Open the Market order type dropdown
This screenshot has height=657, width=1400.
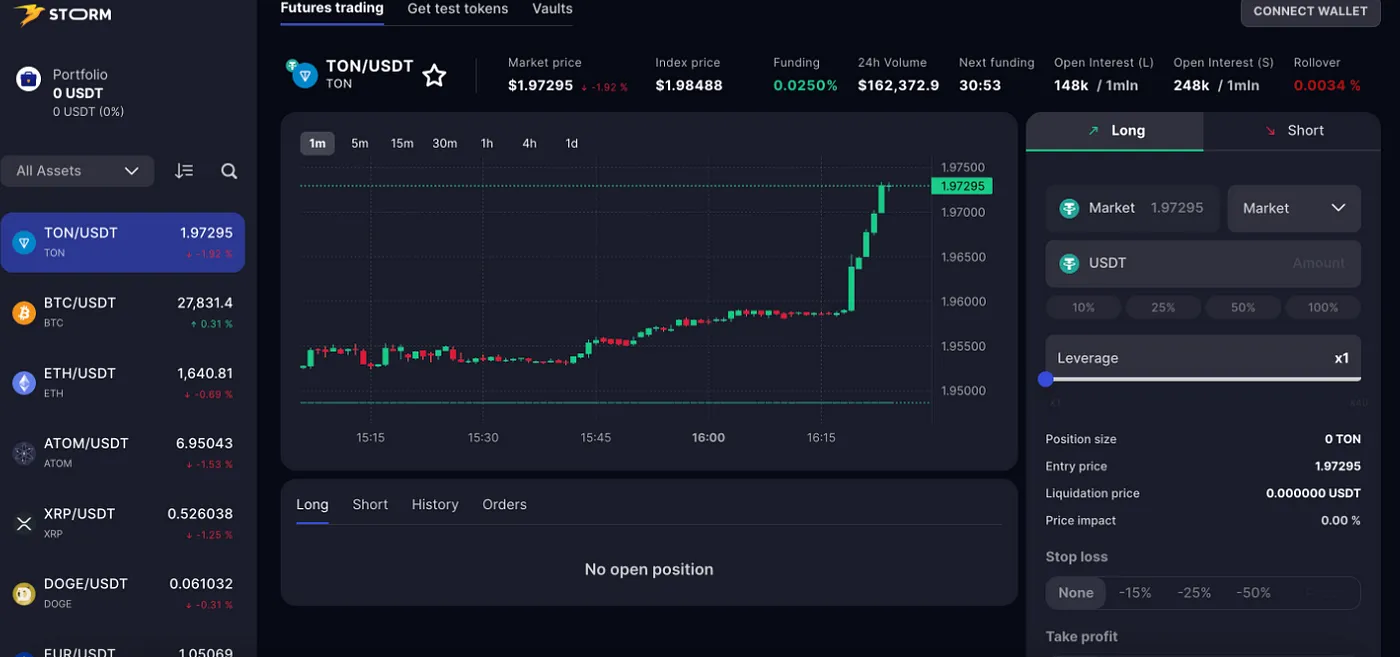[1294, 208]
